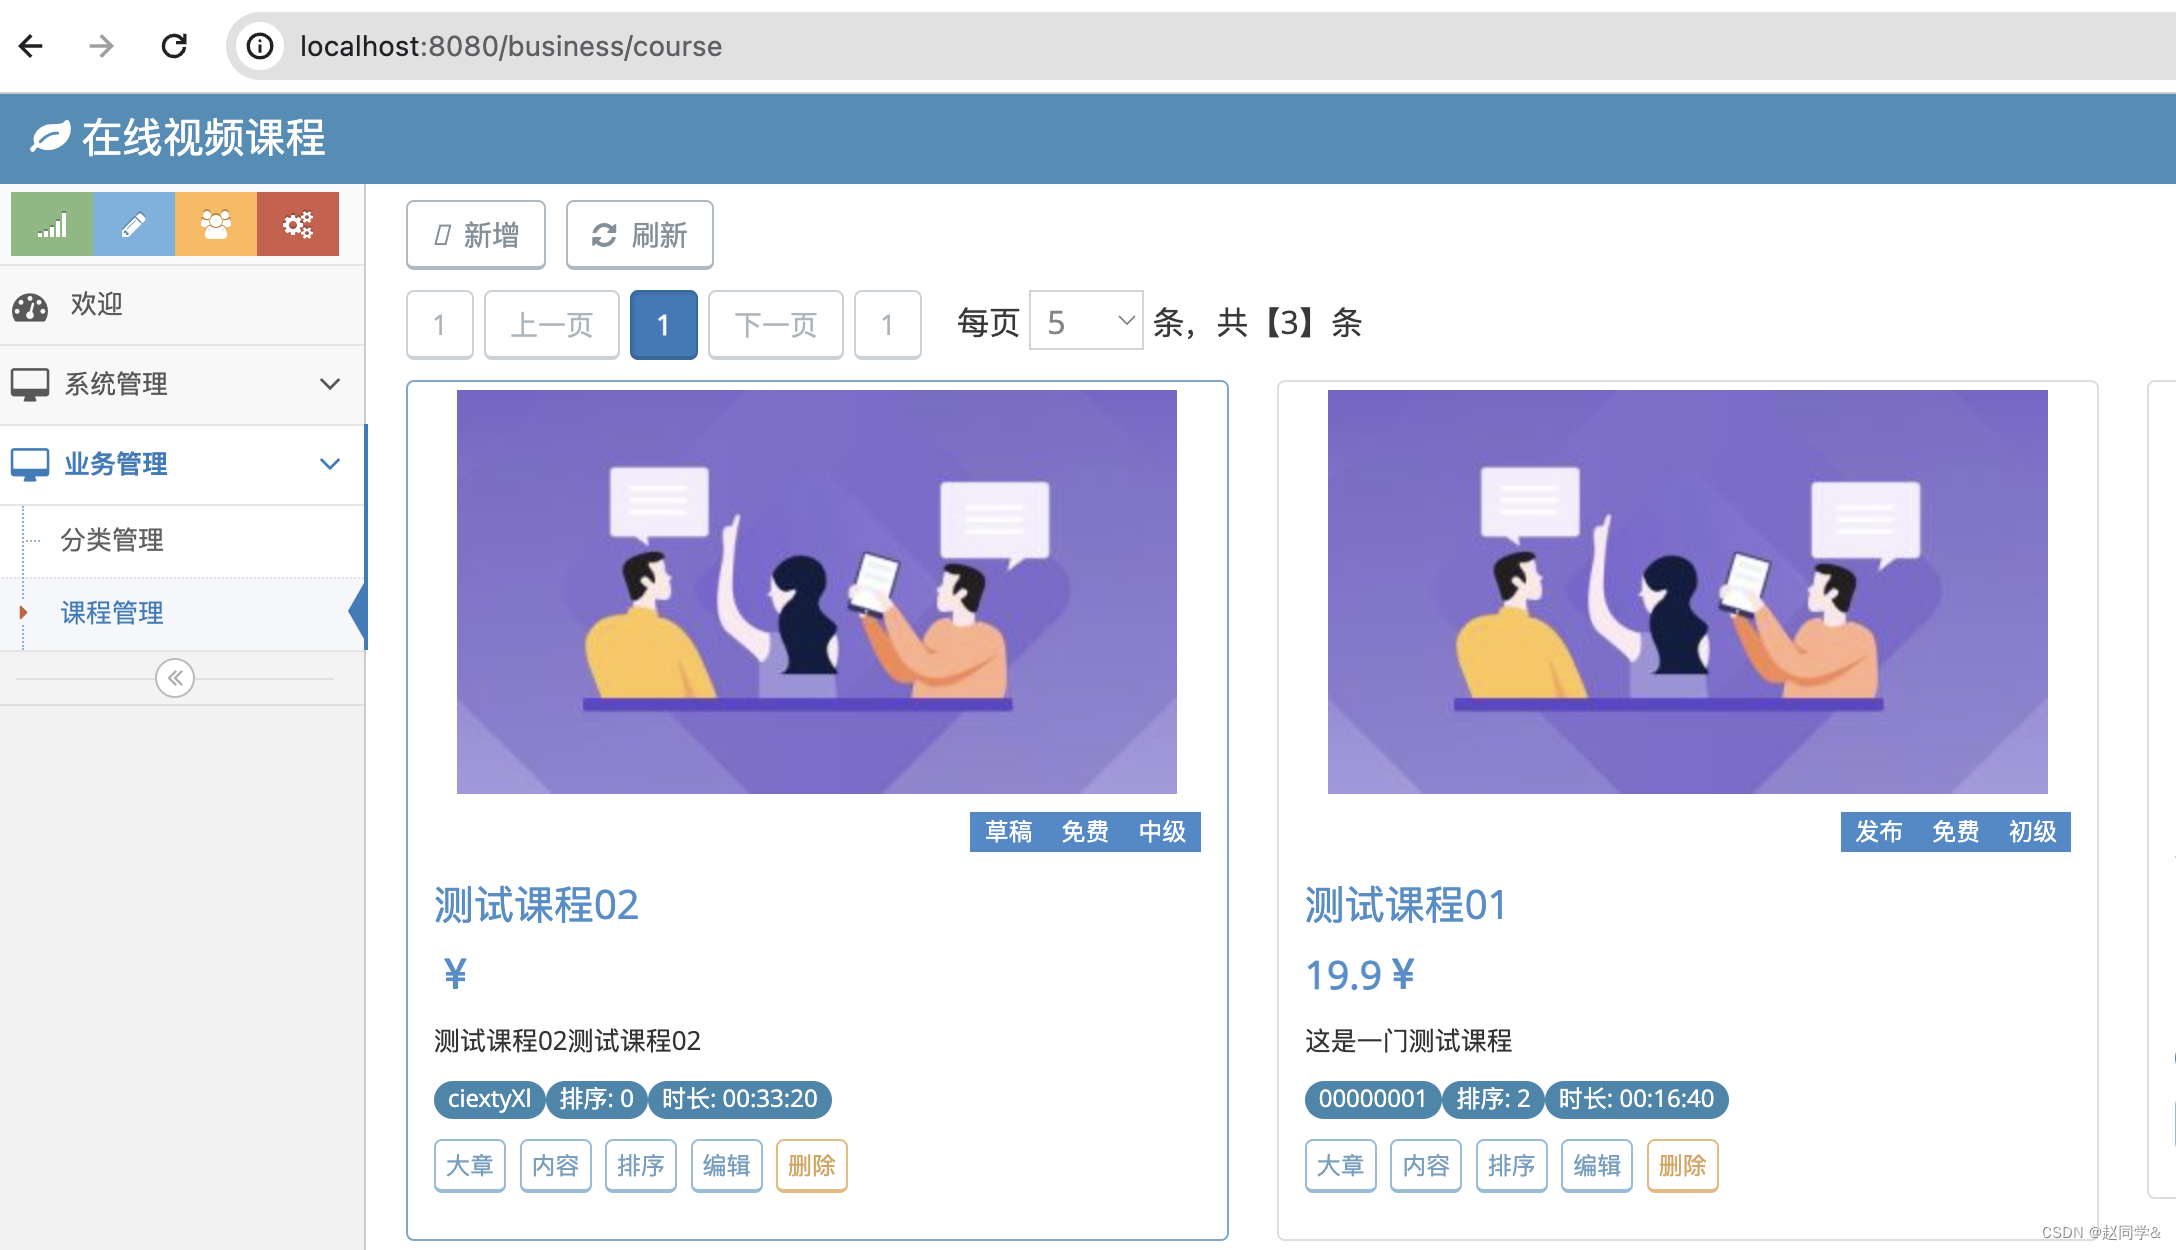Open the 欢迎 dashboard item
The width and height of the screenshot is (2176, 1250).
coord(96,304)
